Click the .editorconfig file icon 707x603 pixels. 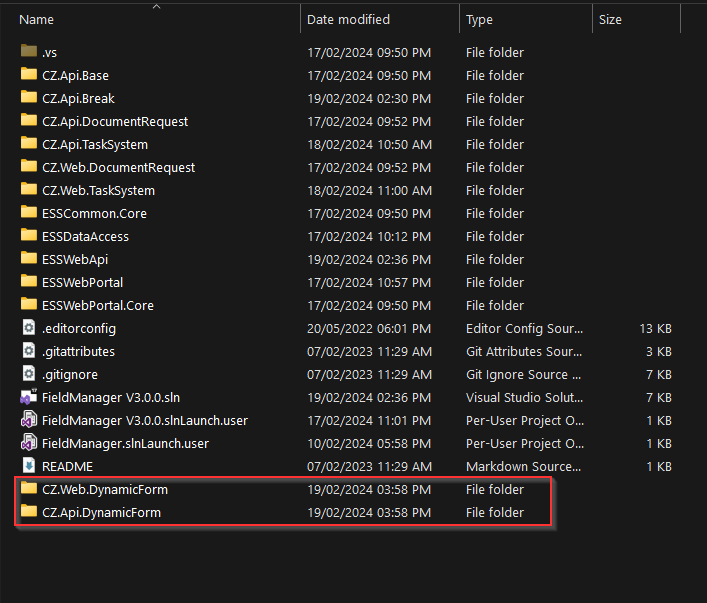click(29, 327)
